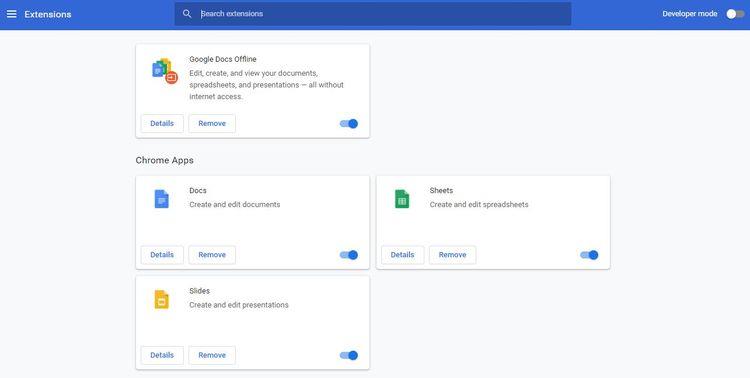The image size is (750, 378).
Task: Turn off the Slides app toggle
Action: click(349, 355)
